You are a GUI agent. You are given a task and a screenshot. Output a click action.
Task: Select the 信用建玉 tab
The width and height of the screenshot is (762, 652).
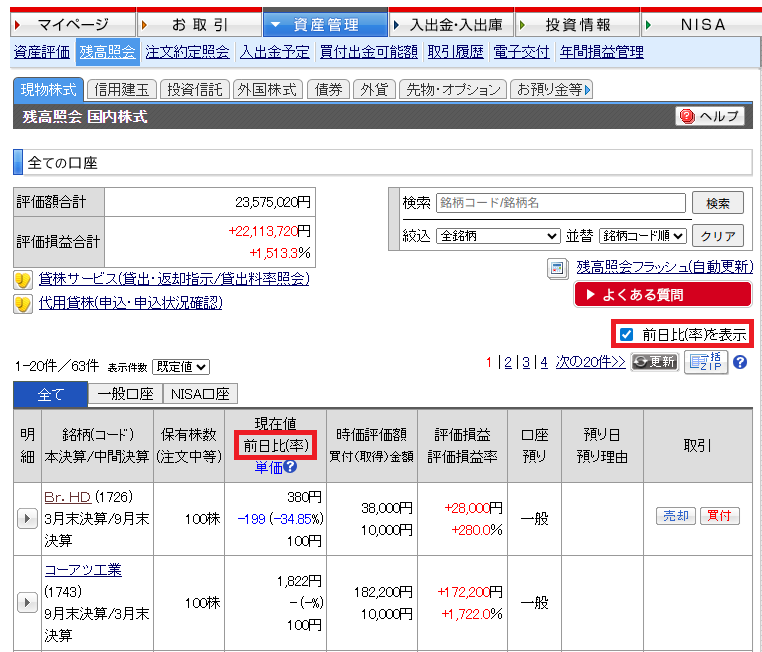tap(121, 89)
